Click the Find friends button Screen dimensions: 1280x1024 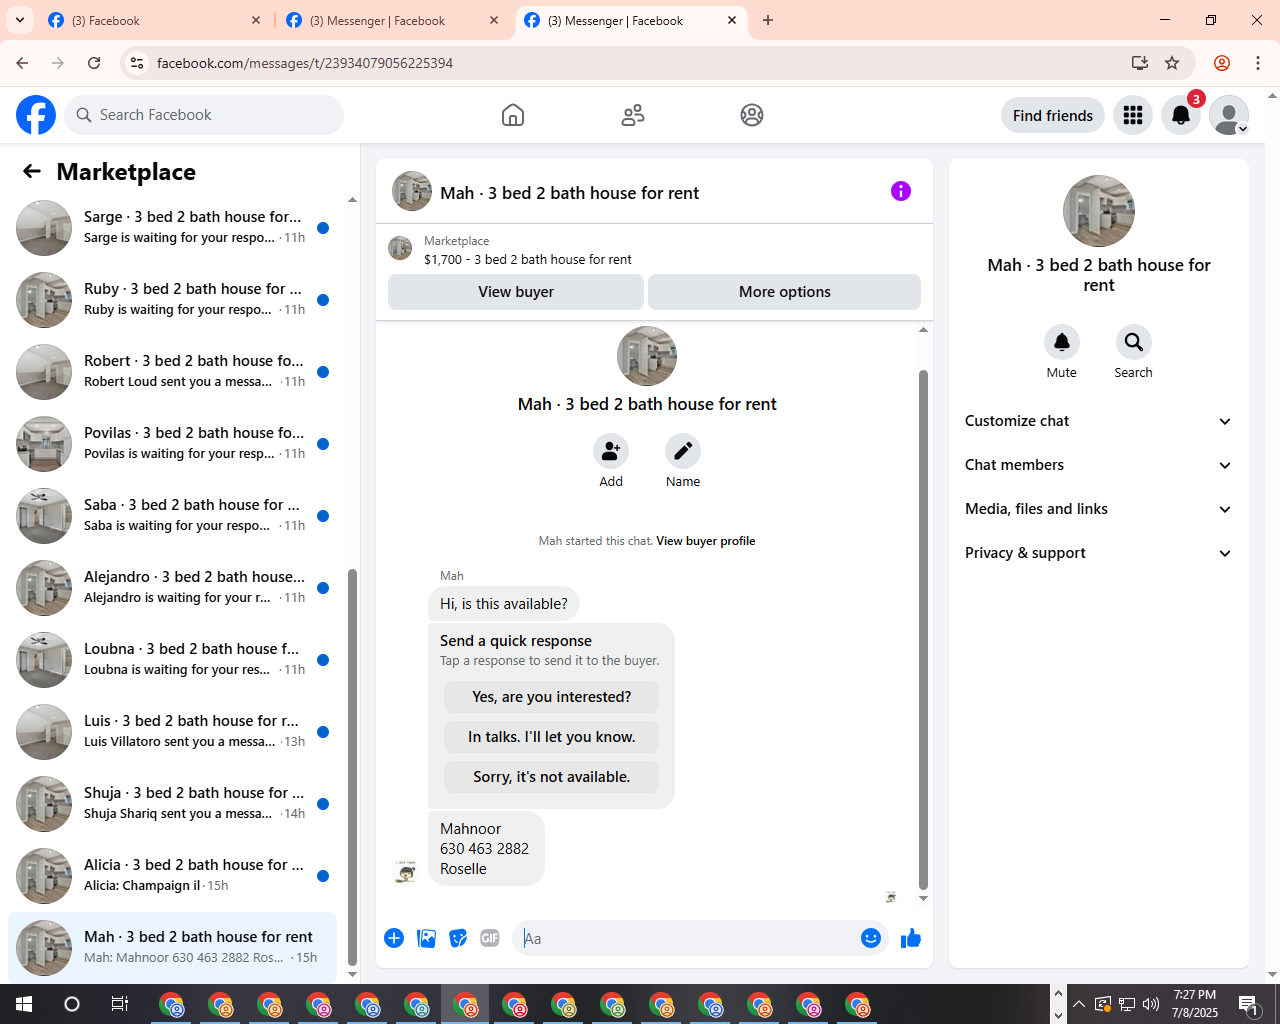click(x=1053, y=115)
